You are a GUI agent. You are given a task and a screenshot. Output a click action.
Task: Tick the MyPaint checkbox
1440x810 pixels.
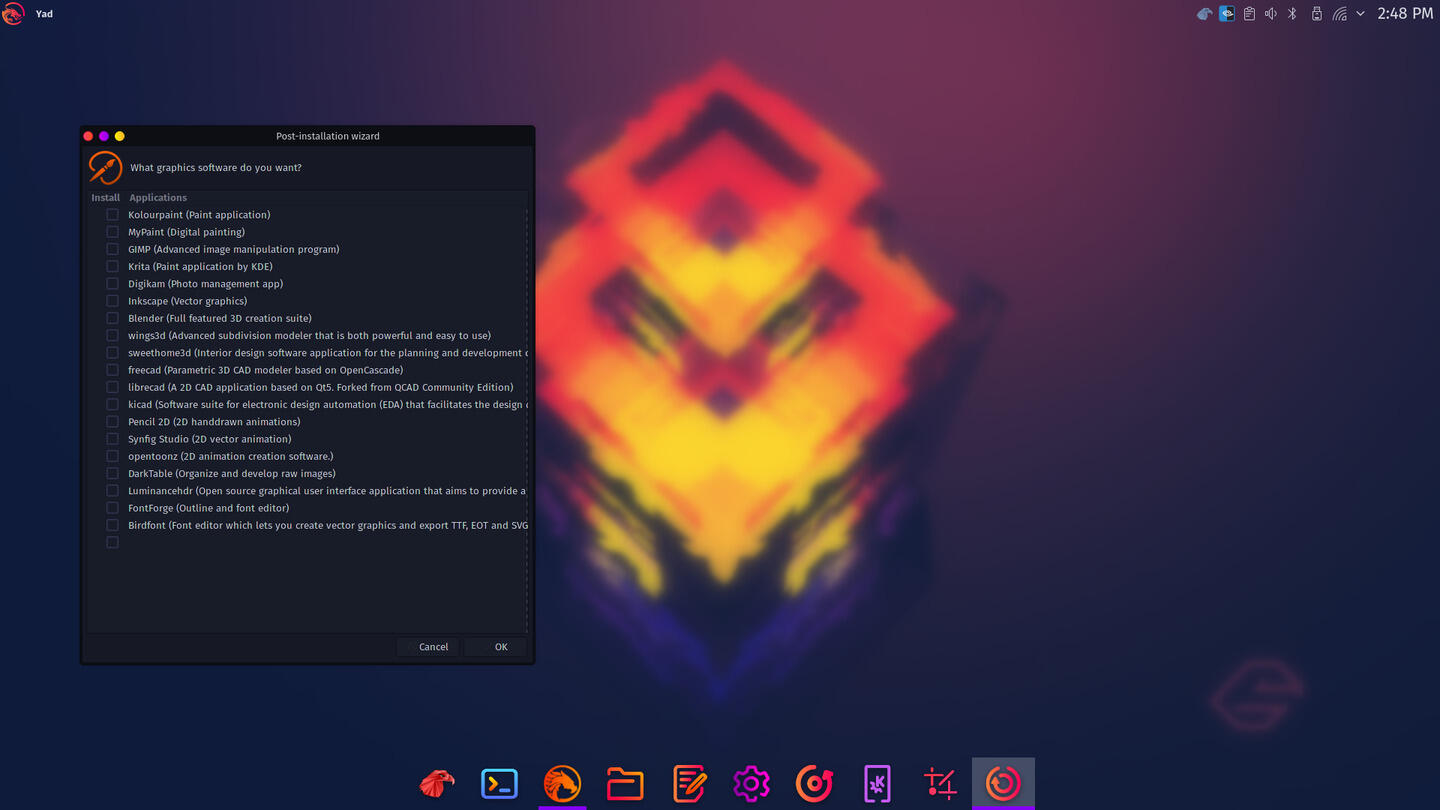112,232
